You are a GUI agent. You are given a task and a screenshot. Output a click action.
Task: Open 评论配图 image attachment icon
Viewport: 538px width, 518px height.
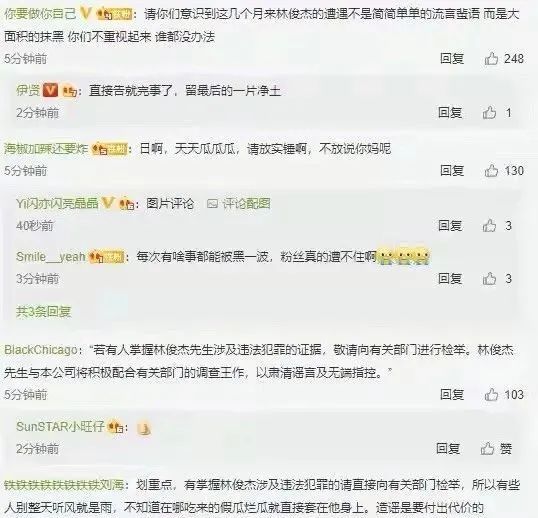[x=212, y=204]
